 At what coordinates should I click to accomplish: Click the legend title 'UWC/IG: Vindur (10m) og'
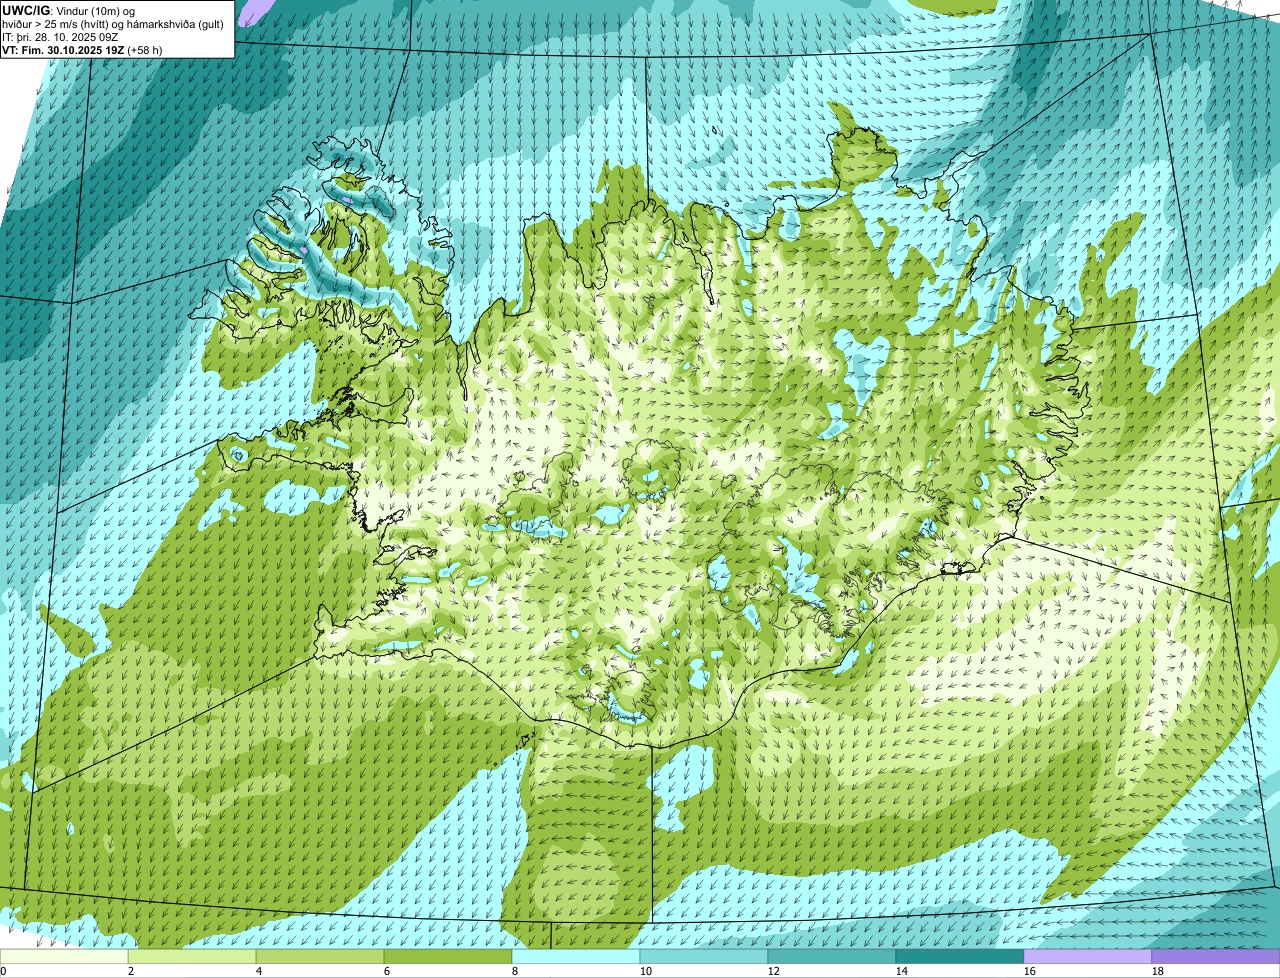click(69, 10)
